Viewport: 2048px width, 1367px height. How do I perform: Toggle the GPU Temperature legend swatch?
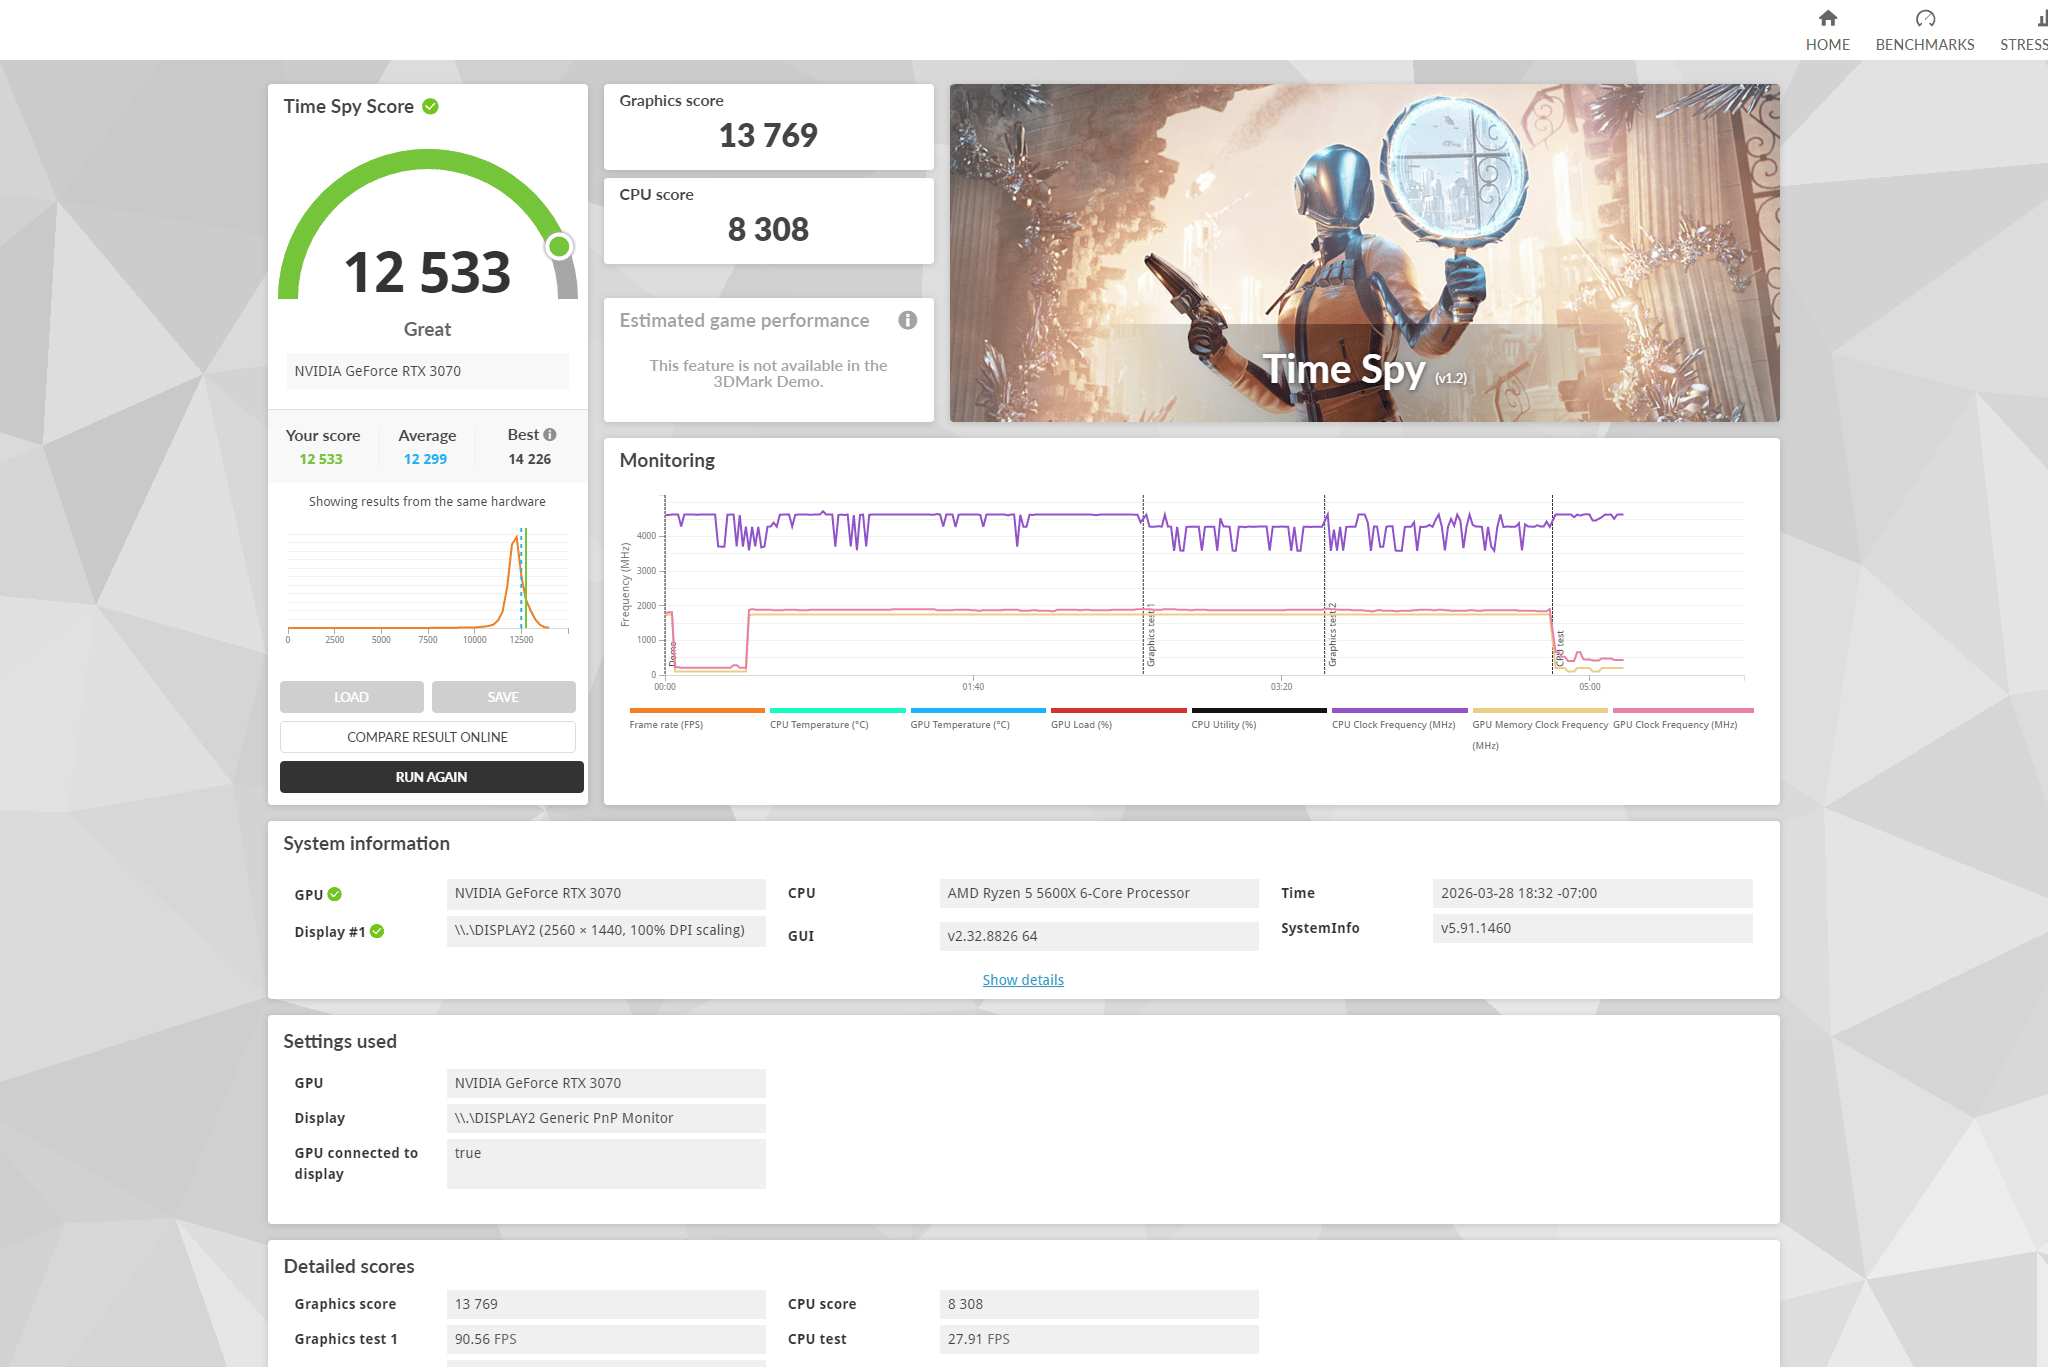978,710
